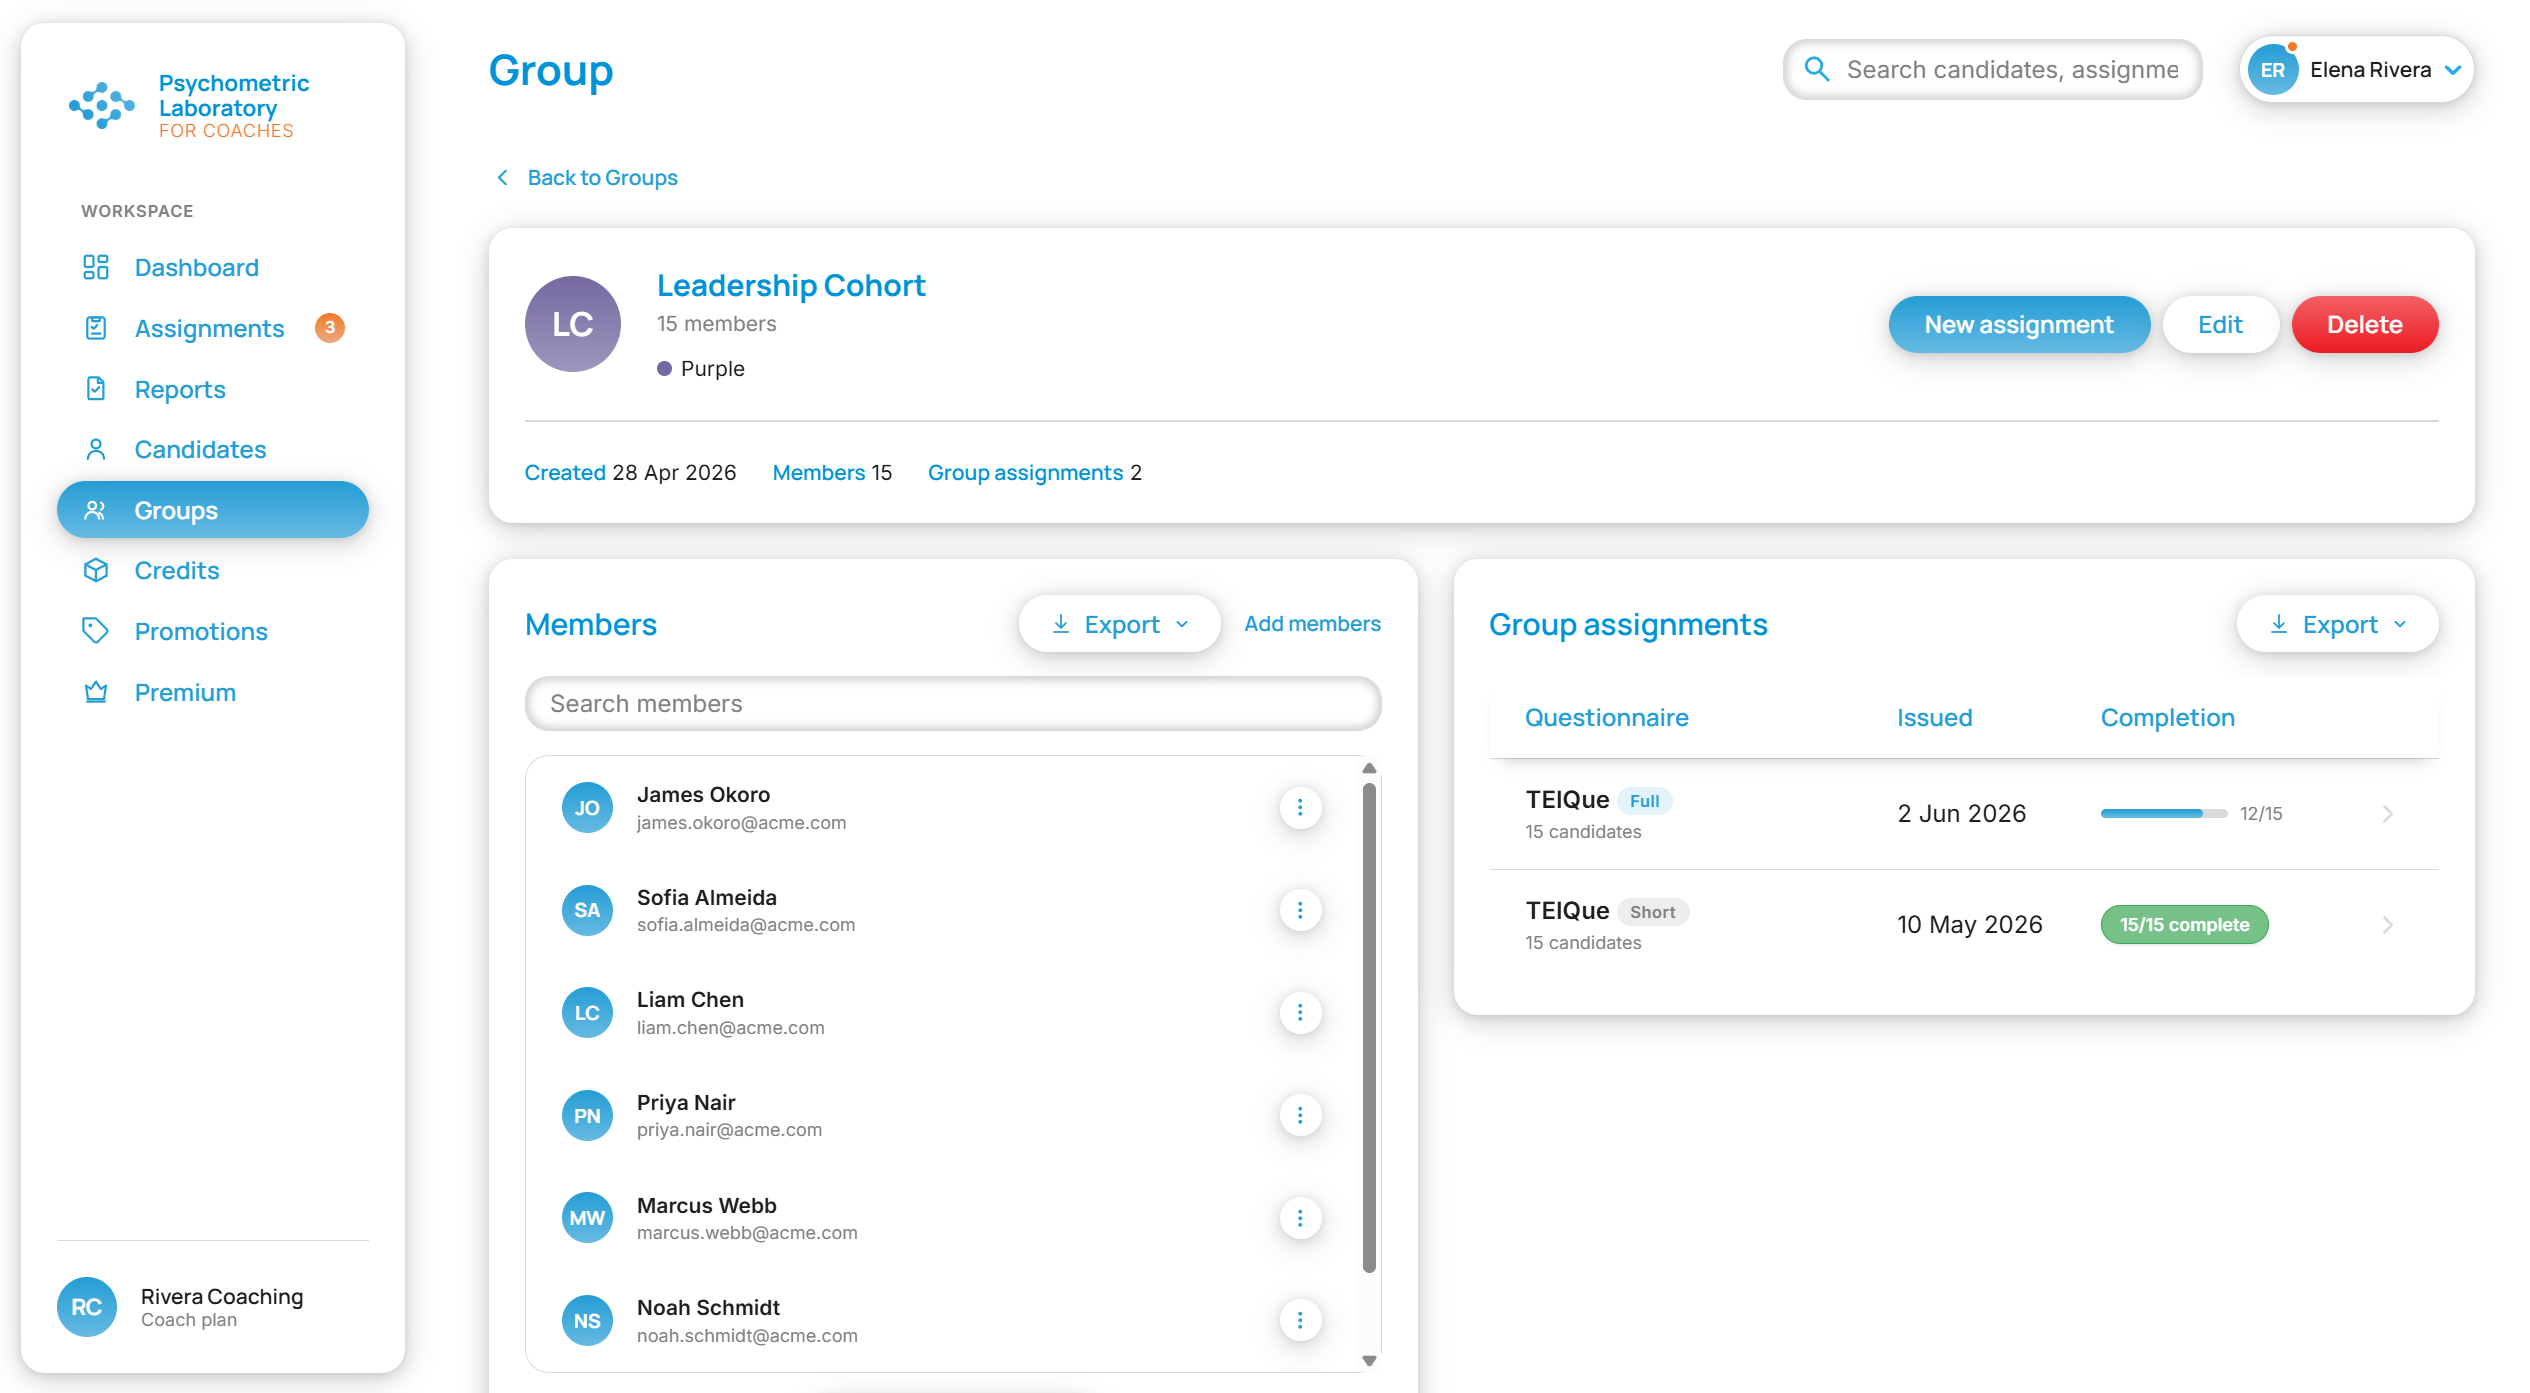Click the Assignments badge showing 3
Screen dimensions: 2530x1393
pos(330,328)
